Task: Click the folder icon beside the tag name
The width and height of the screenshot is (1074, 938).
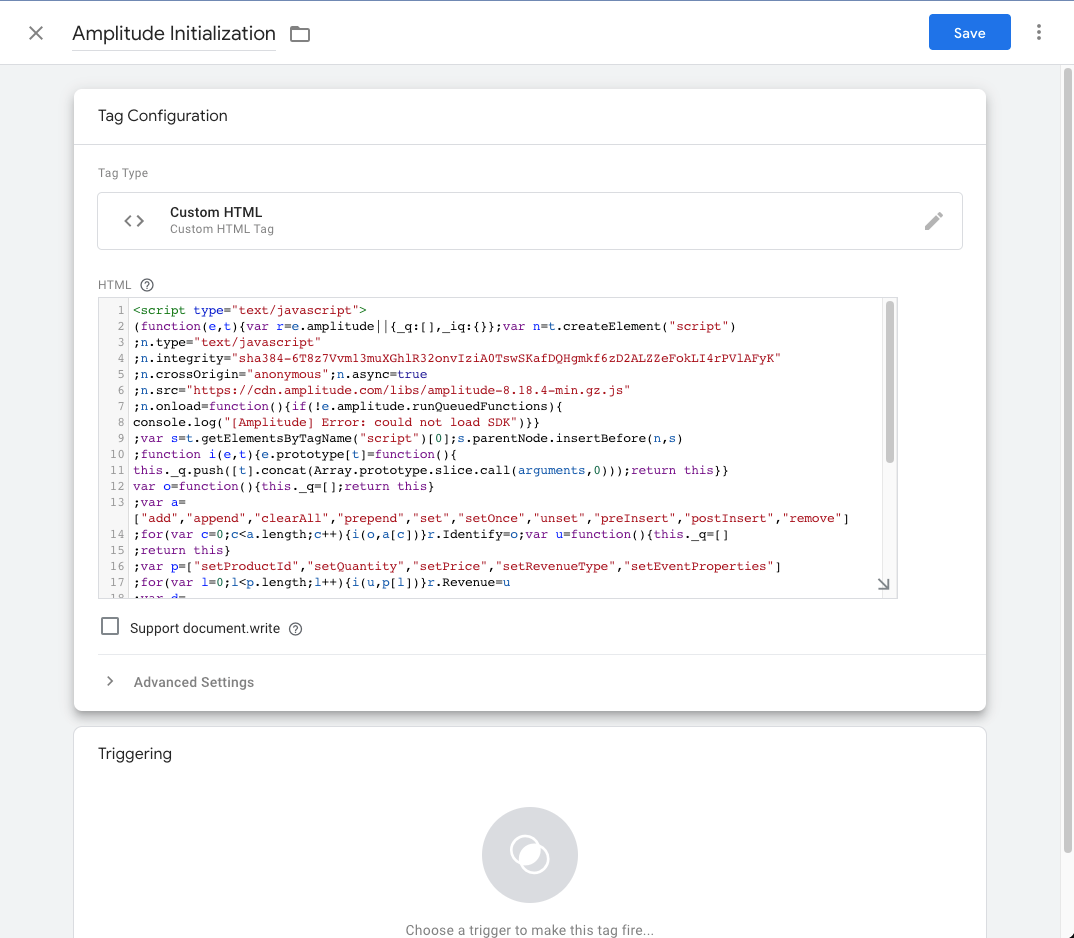Action: 299,34
